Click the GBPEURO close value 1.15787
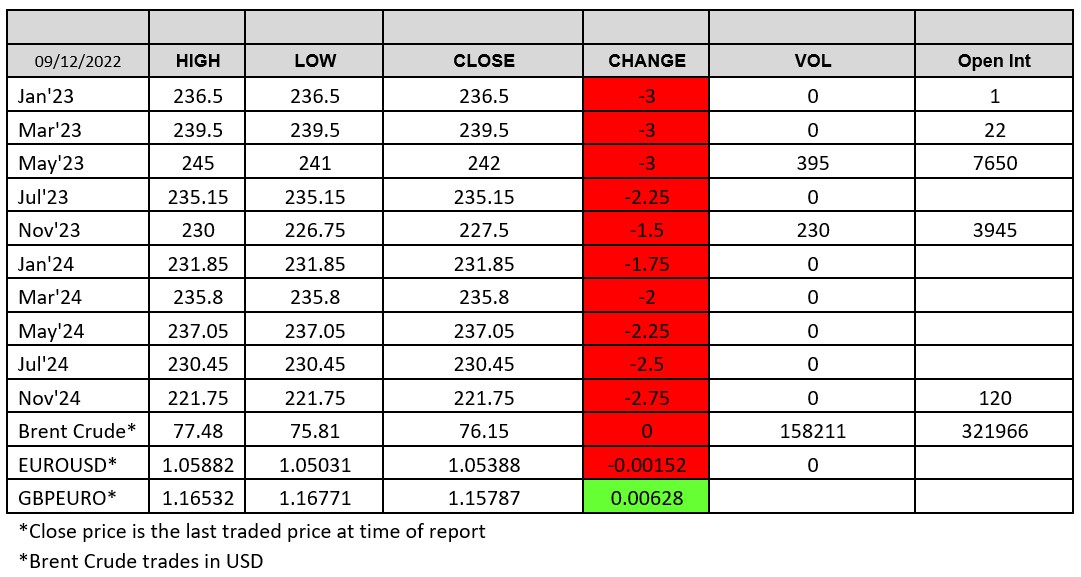This screenshot has height=577, width=1081. tap(484, 497)
